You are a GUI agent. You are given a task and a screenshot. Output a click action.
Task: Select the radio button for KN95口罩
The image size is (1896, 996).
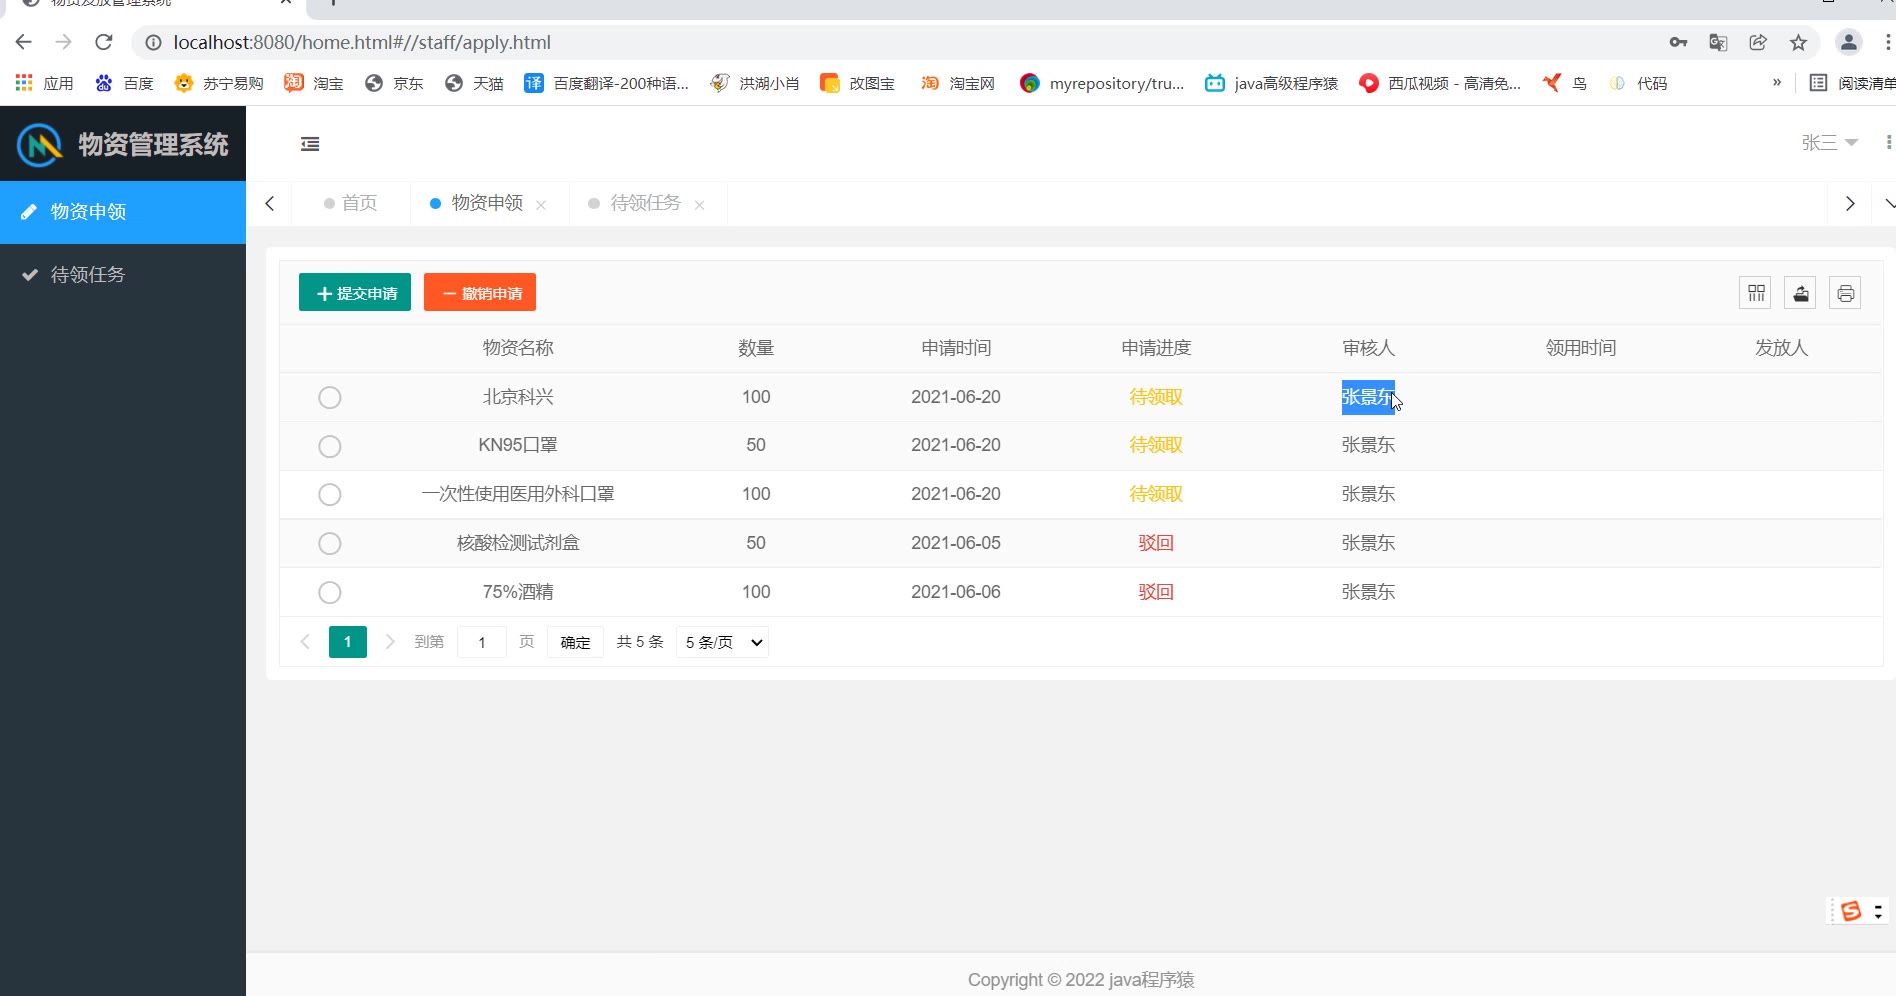pos(329,446)
